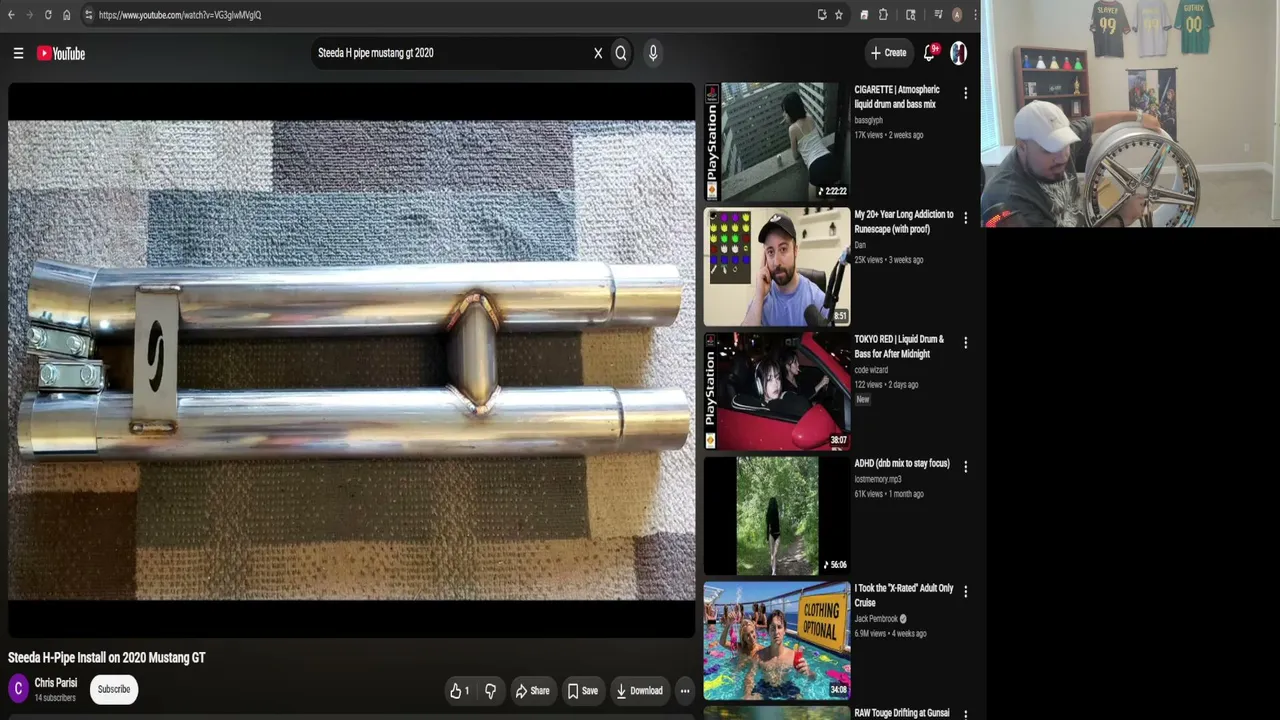This screenshot has height=720, width=1280.
Task: Click the Jack Pembrook channel name
Action: [x=876, y=619]
